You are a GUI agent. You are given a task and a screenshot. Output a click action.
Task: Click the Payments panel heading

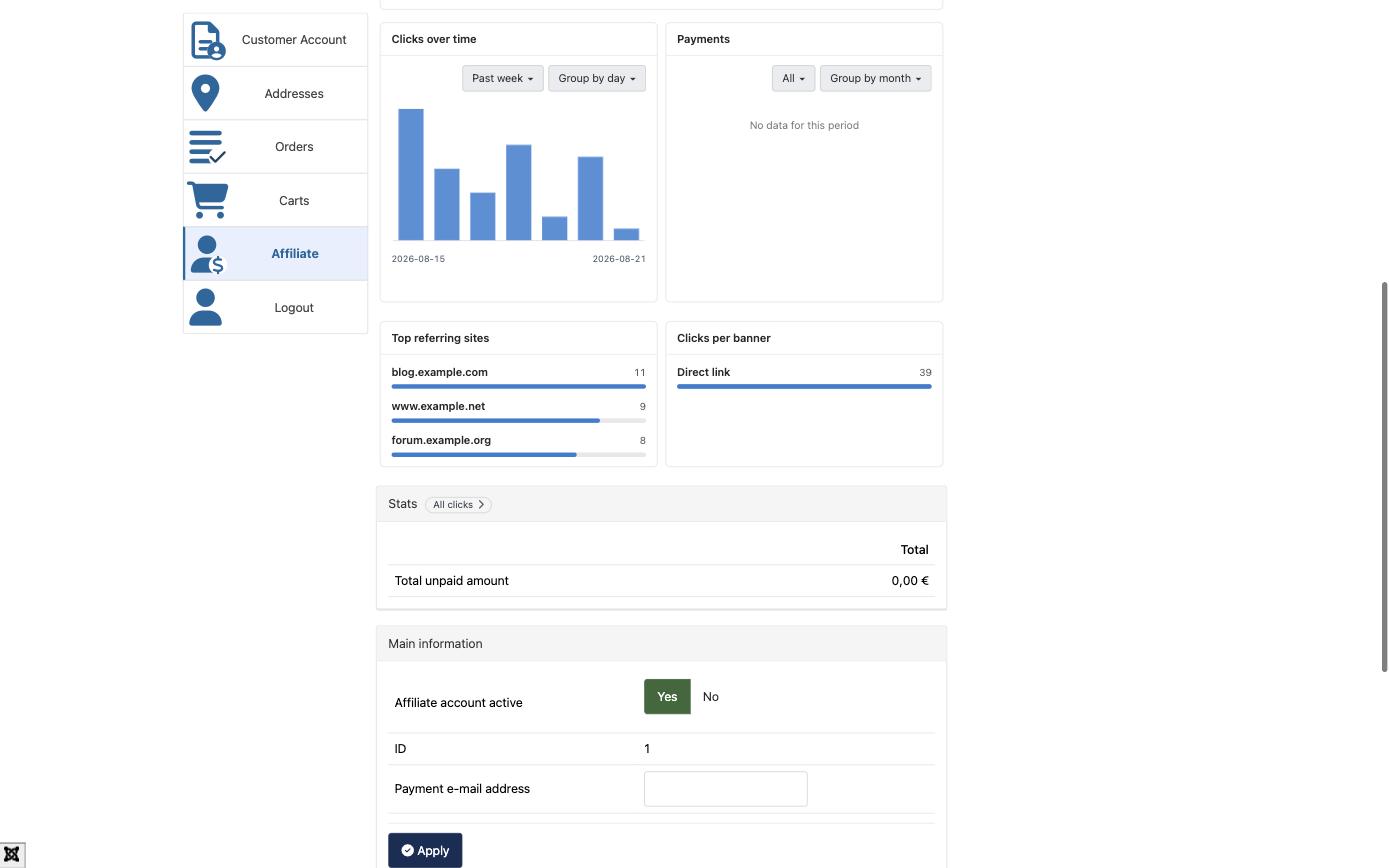[703, 39]
